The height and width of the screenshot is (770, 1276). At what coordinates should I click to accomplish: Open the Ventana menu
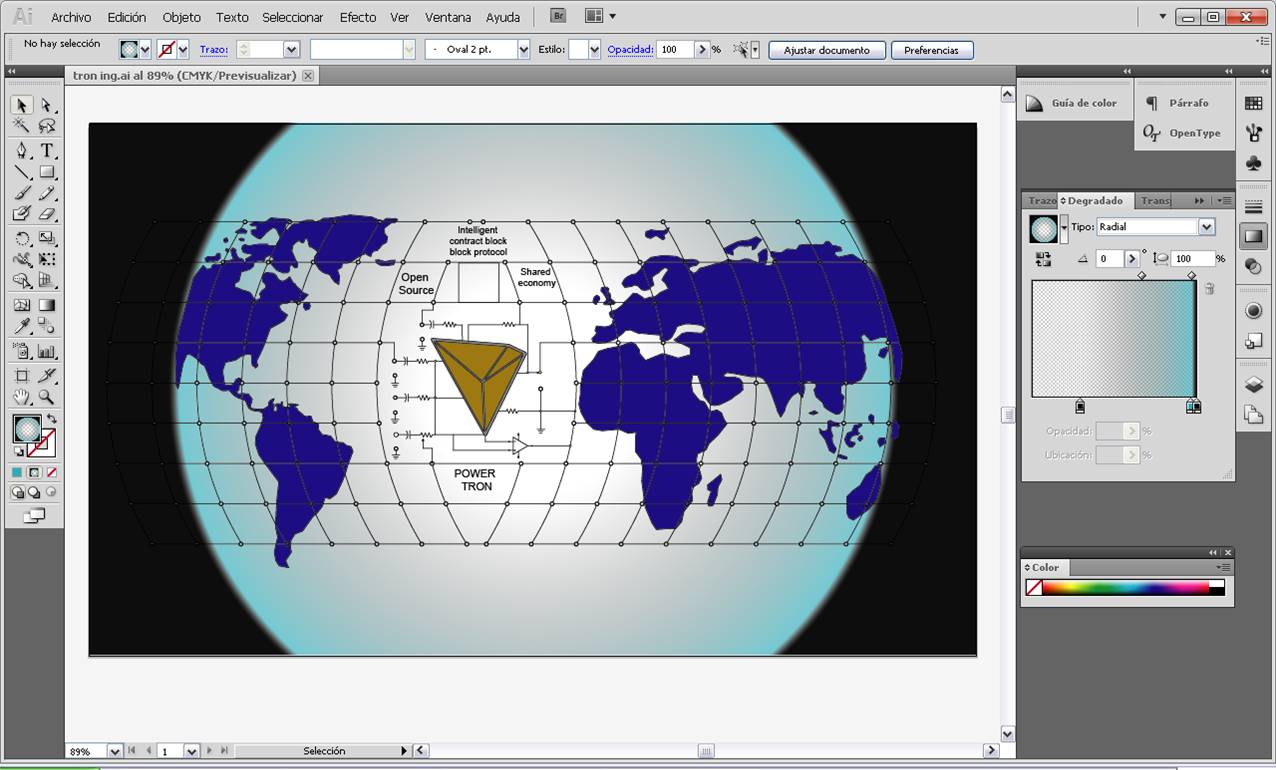[x=448, y=17]
